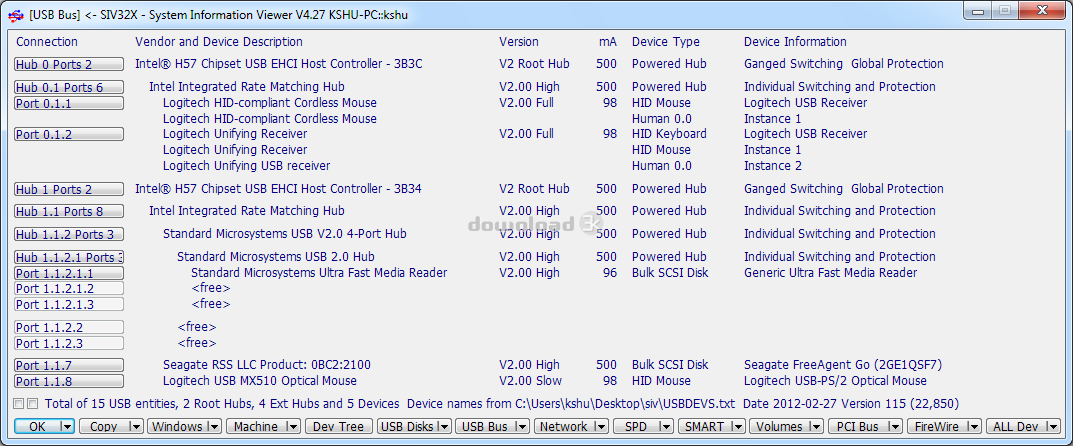Viewport: 1073px width, 446px height.
Task: Click the HID Keyboard device type
Action: (669, 133)
